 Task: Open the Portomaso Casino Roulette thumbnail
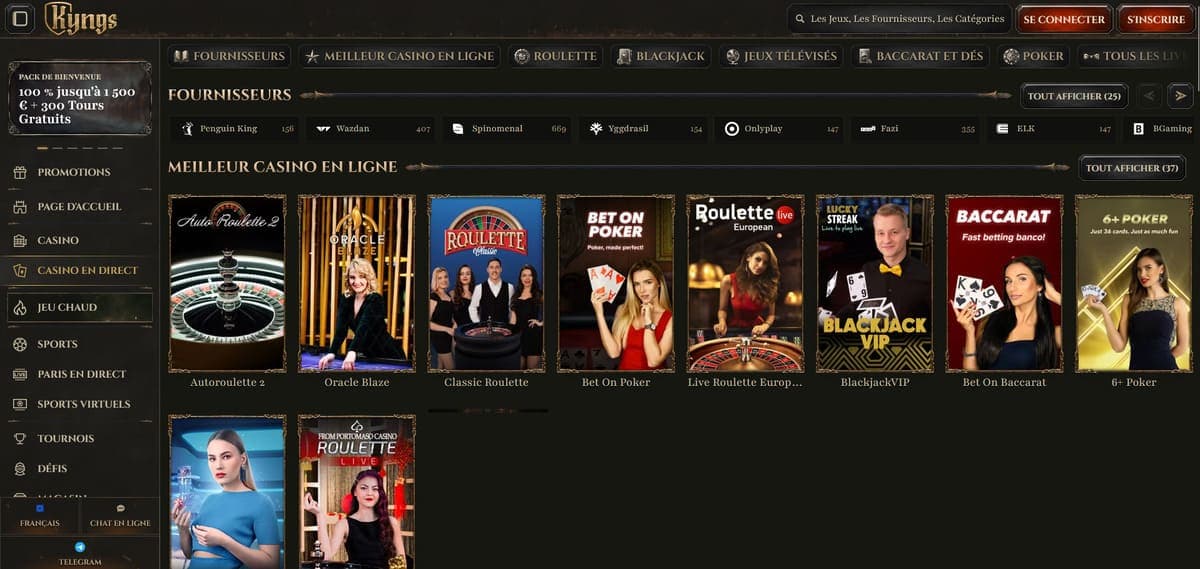pos(356,492)
